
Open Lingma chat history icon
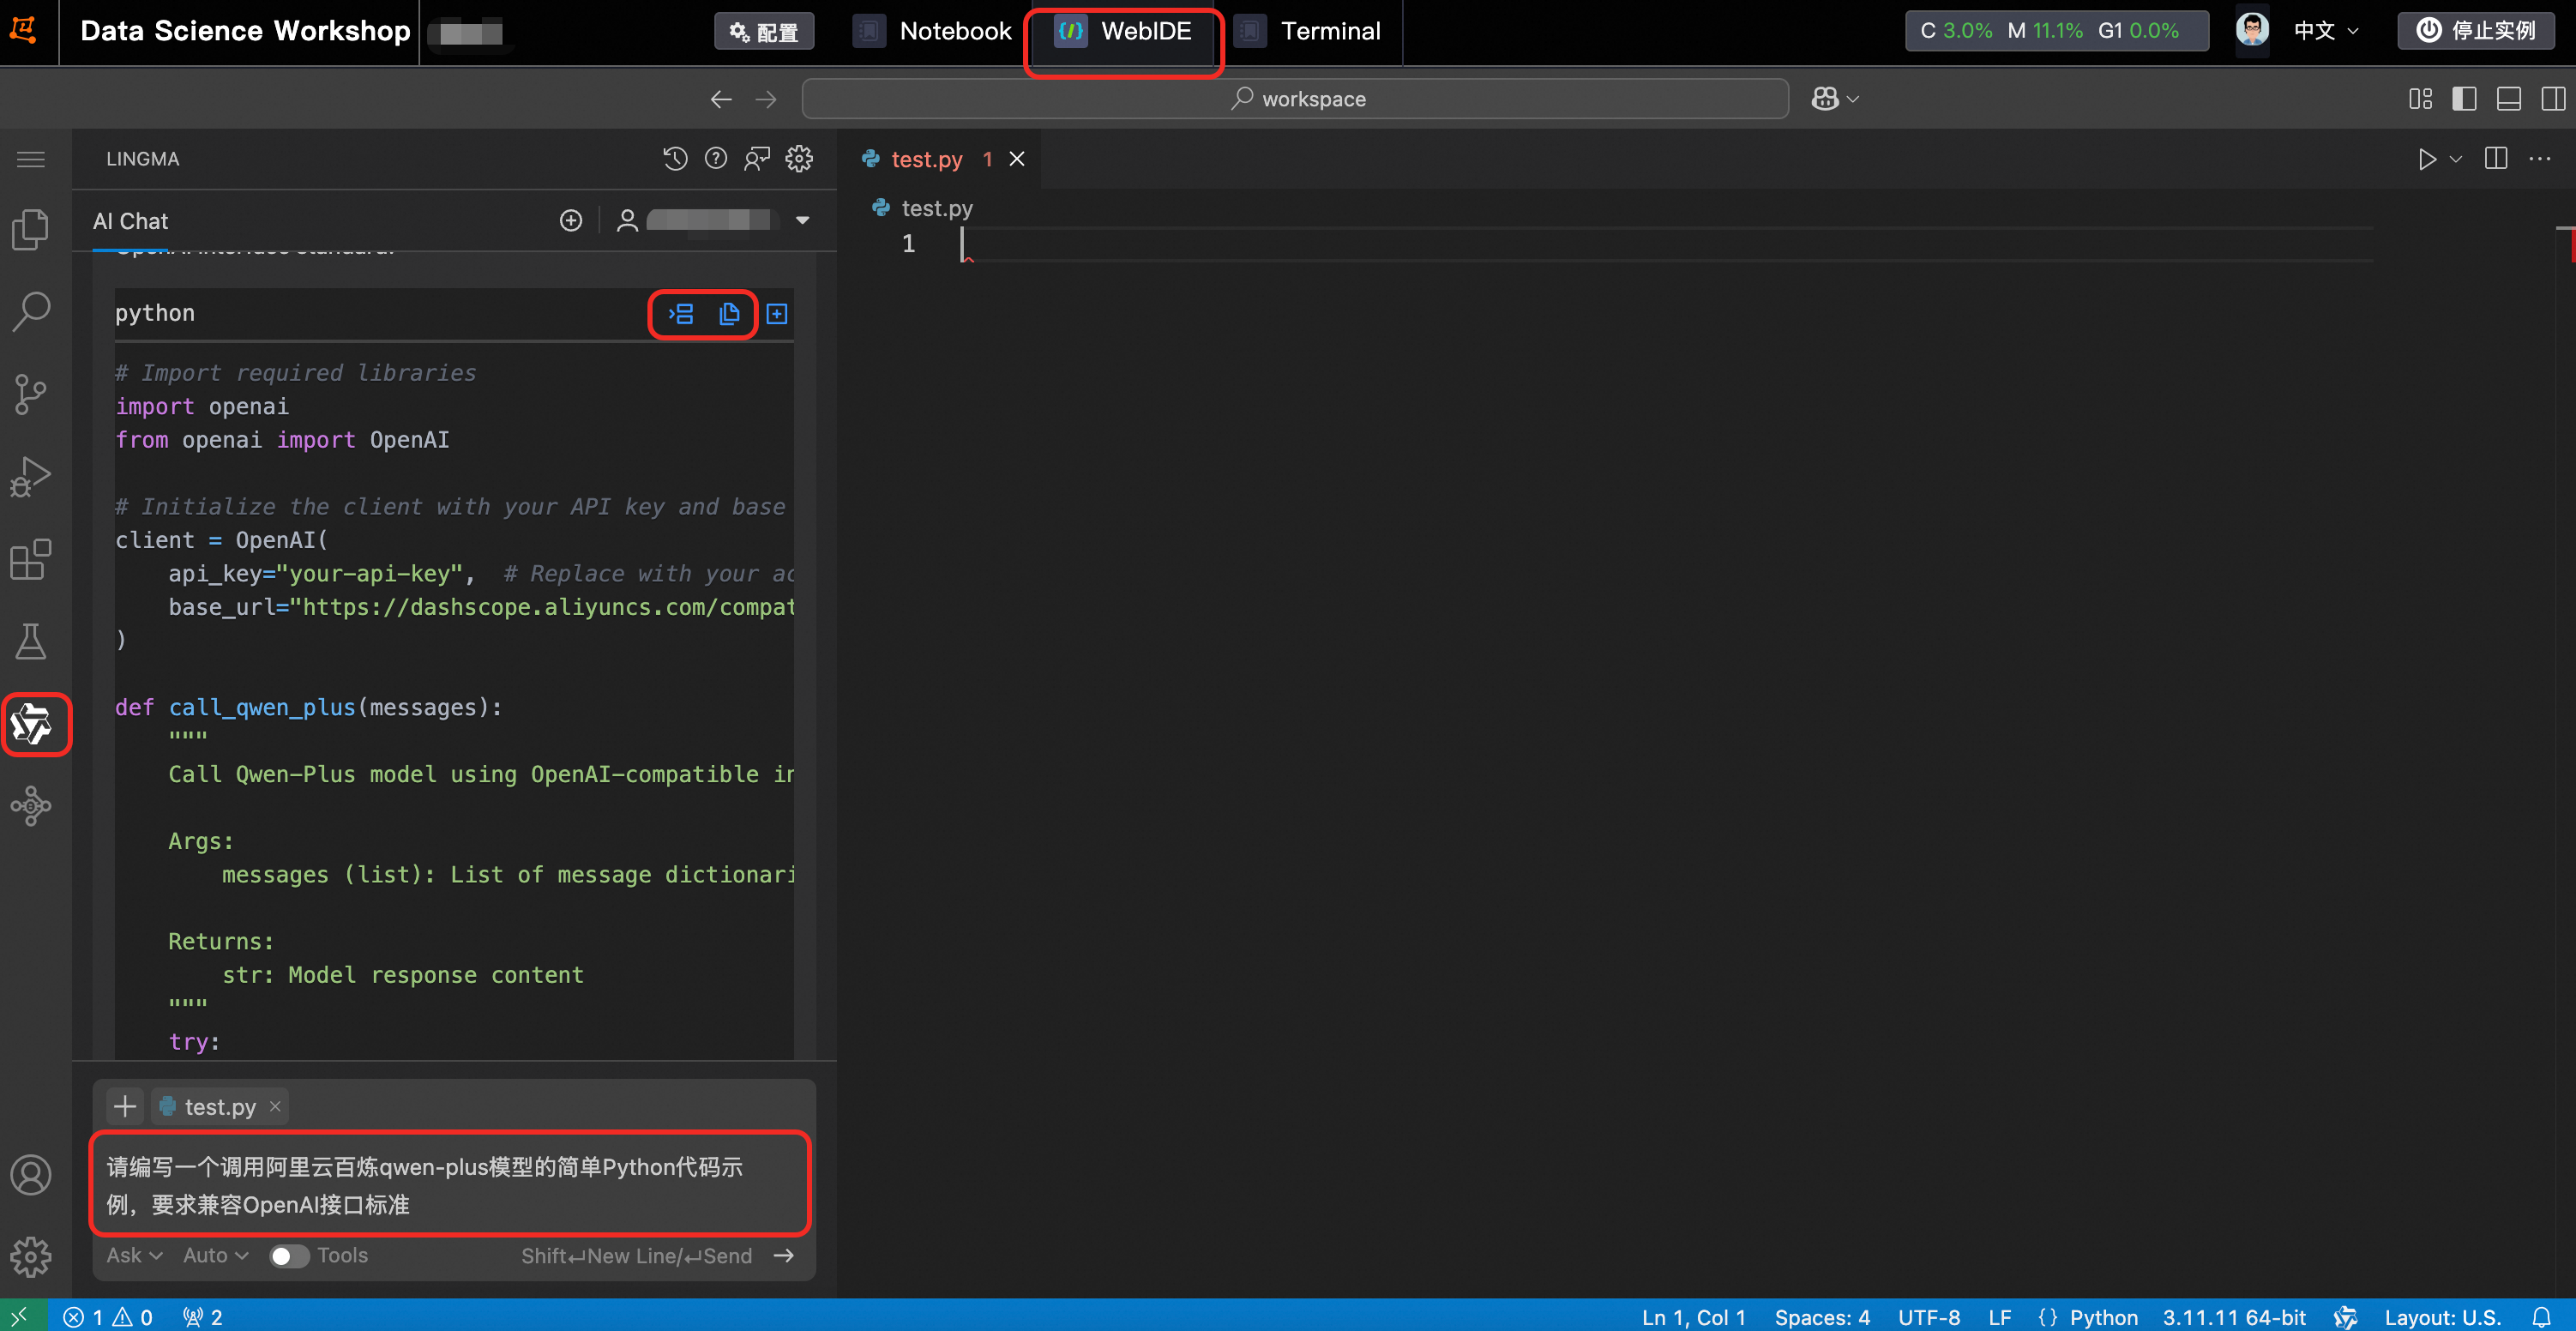[675, 159]
